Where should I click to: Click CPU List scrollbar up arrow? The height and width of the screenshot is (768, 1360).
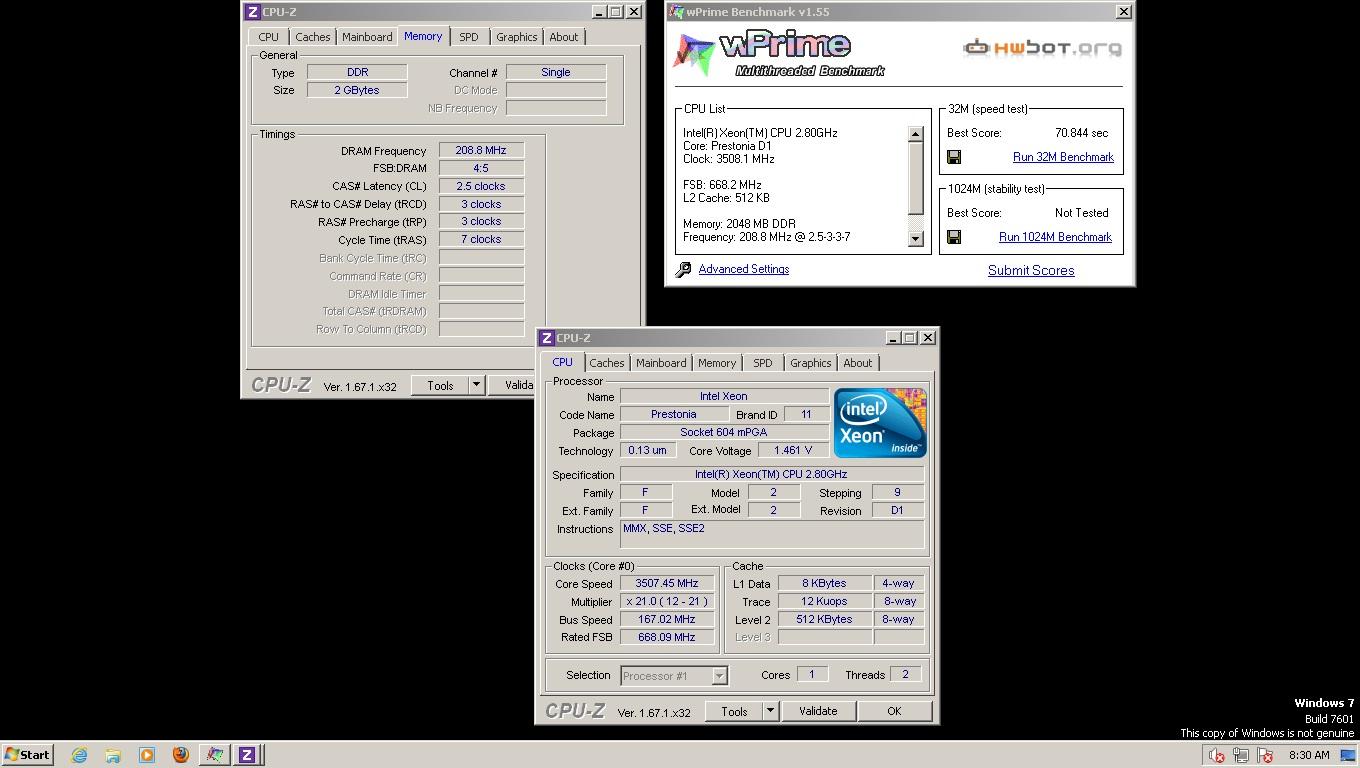pyautogui.click(x=915, y=134)
